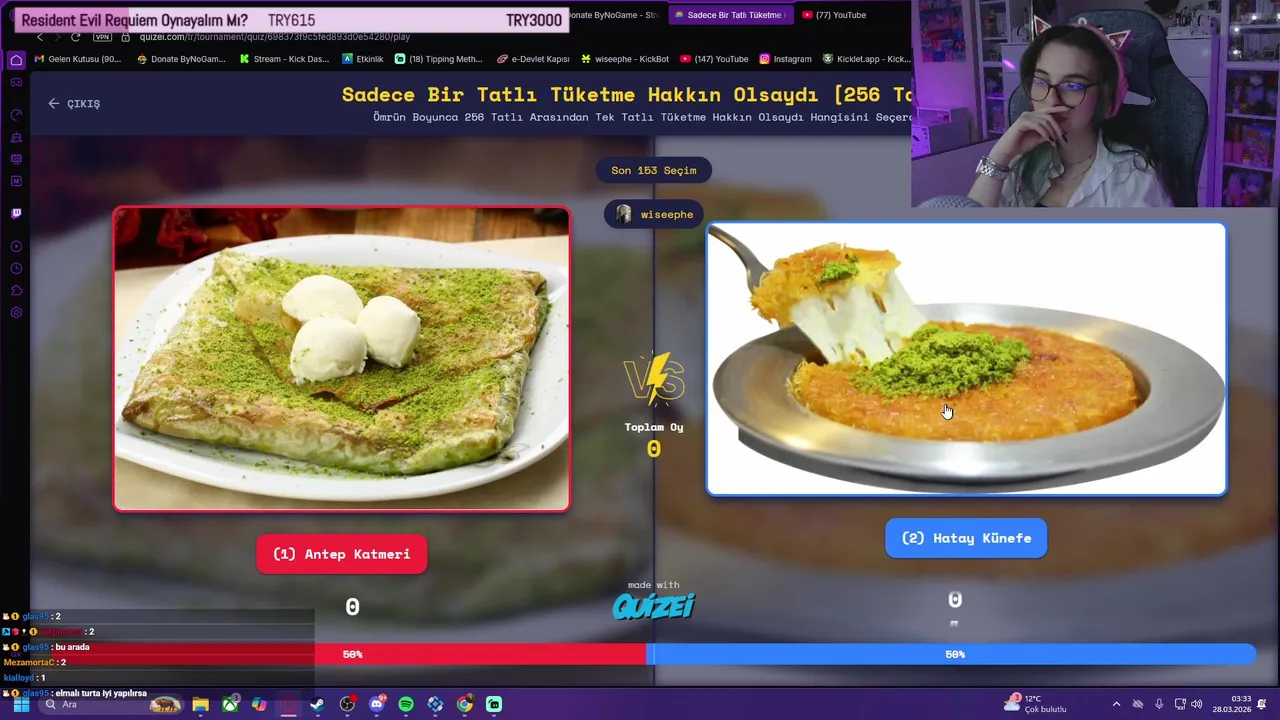The image size is (1280, 720).
Task: Open the Instagram bookmark
Action: [x=785, y=59]
